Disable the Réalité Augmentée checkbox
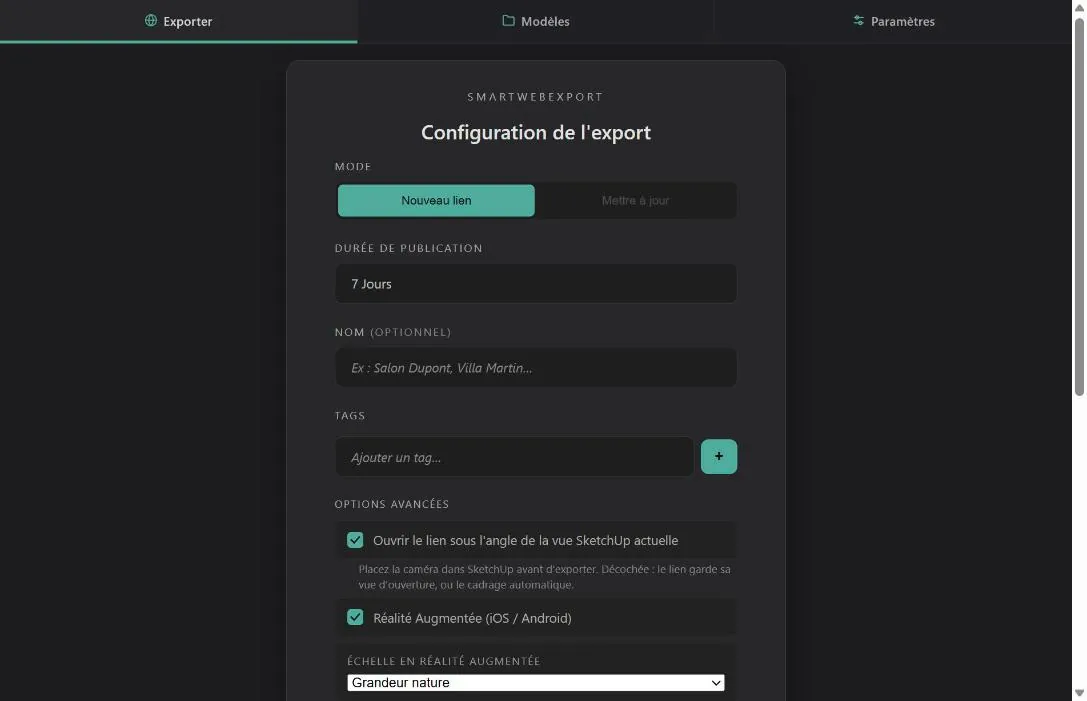This screenshot has height=701, width=1087. tap(355, 617)
